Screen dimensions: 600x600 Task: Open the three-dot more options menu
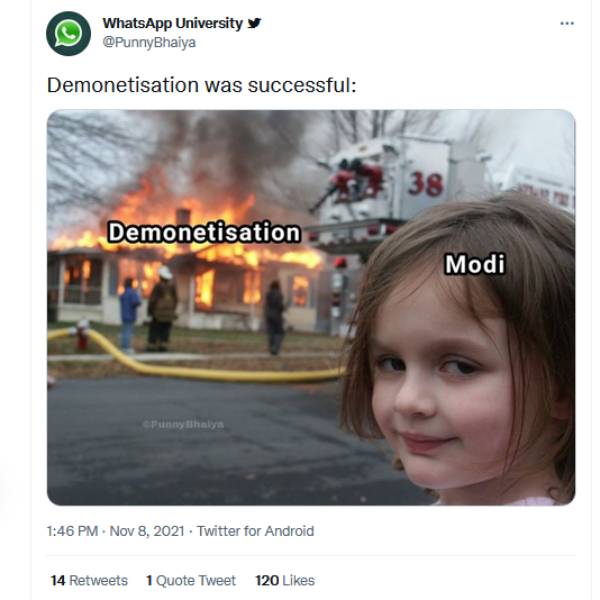click(x=567, y=23)
